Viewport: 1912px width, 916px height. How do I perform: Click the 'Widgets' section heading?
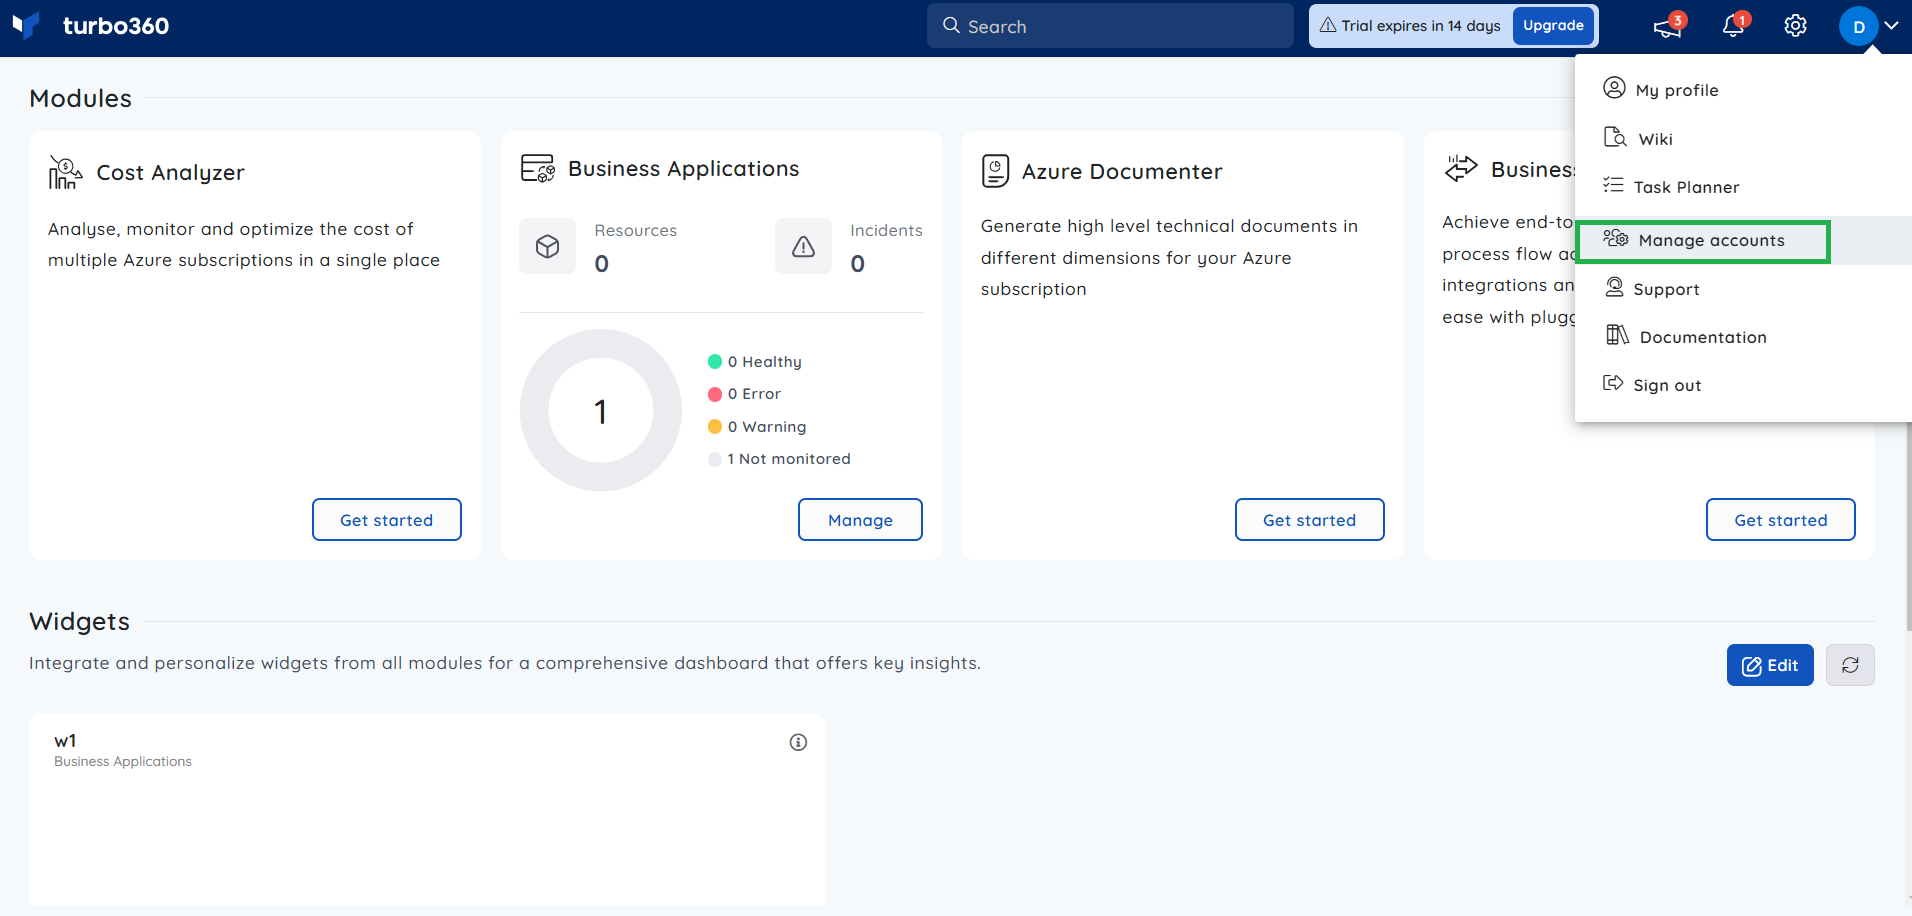[x=80, y=622]
